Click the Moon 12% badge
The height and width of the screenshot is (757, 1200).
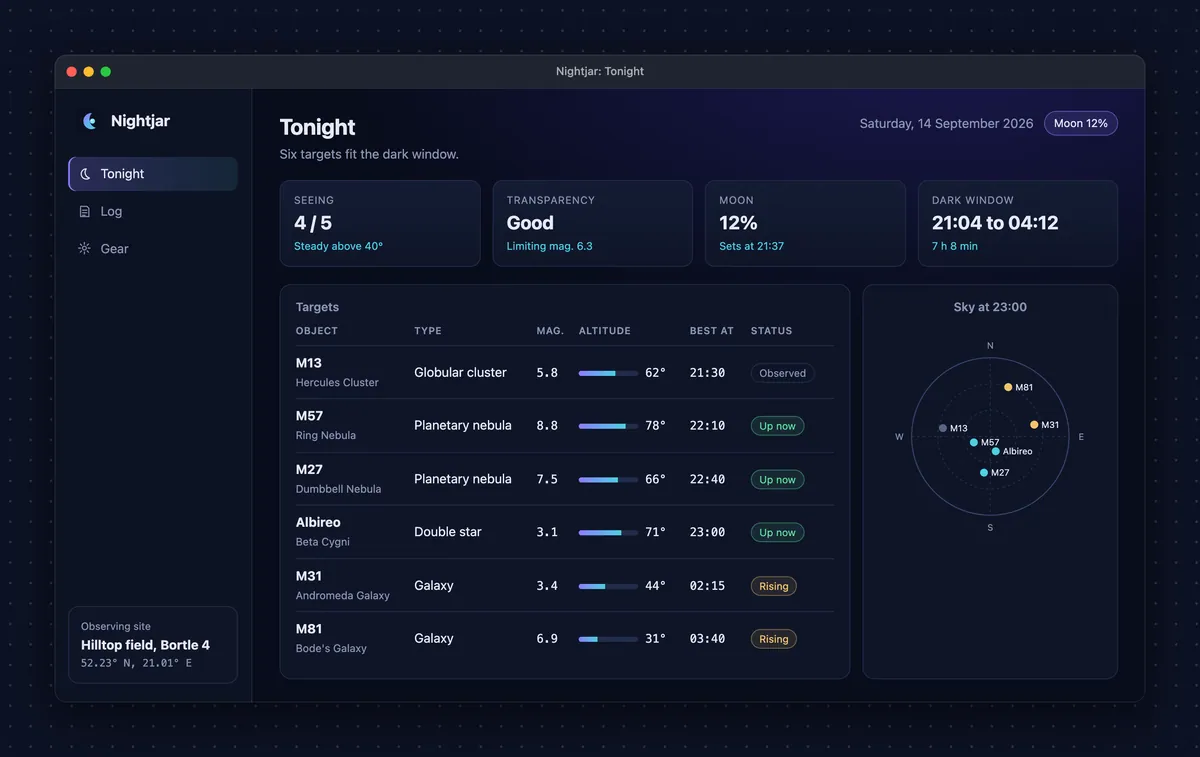click(1081, 123)
